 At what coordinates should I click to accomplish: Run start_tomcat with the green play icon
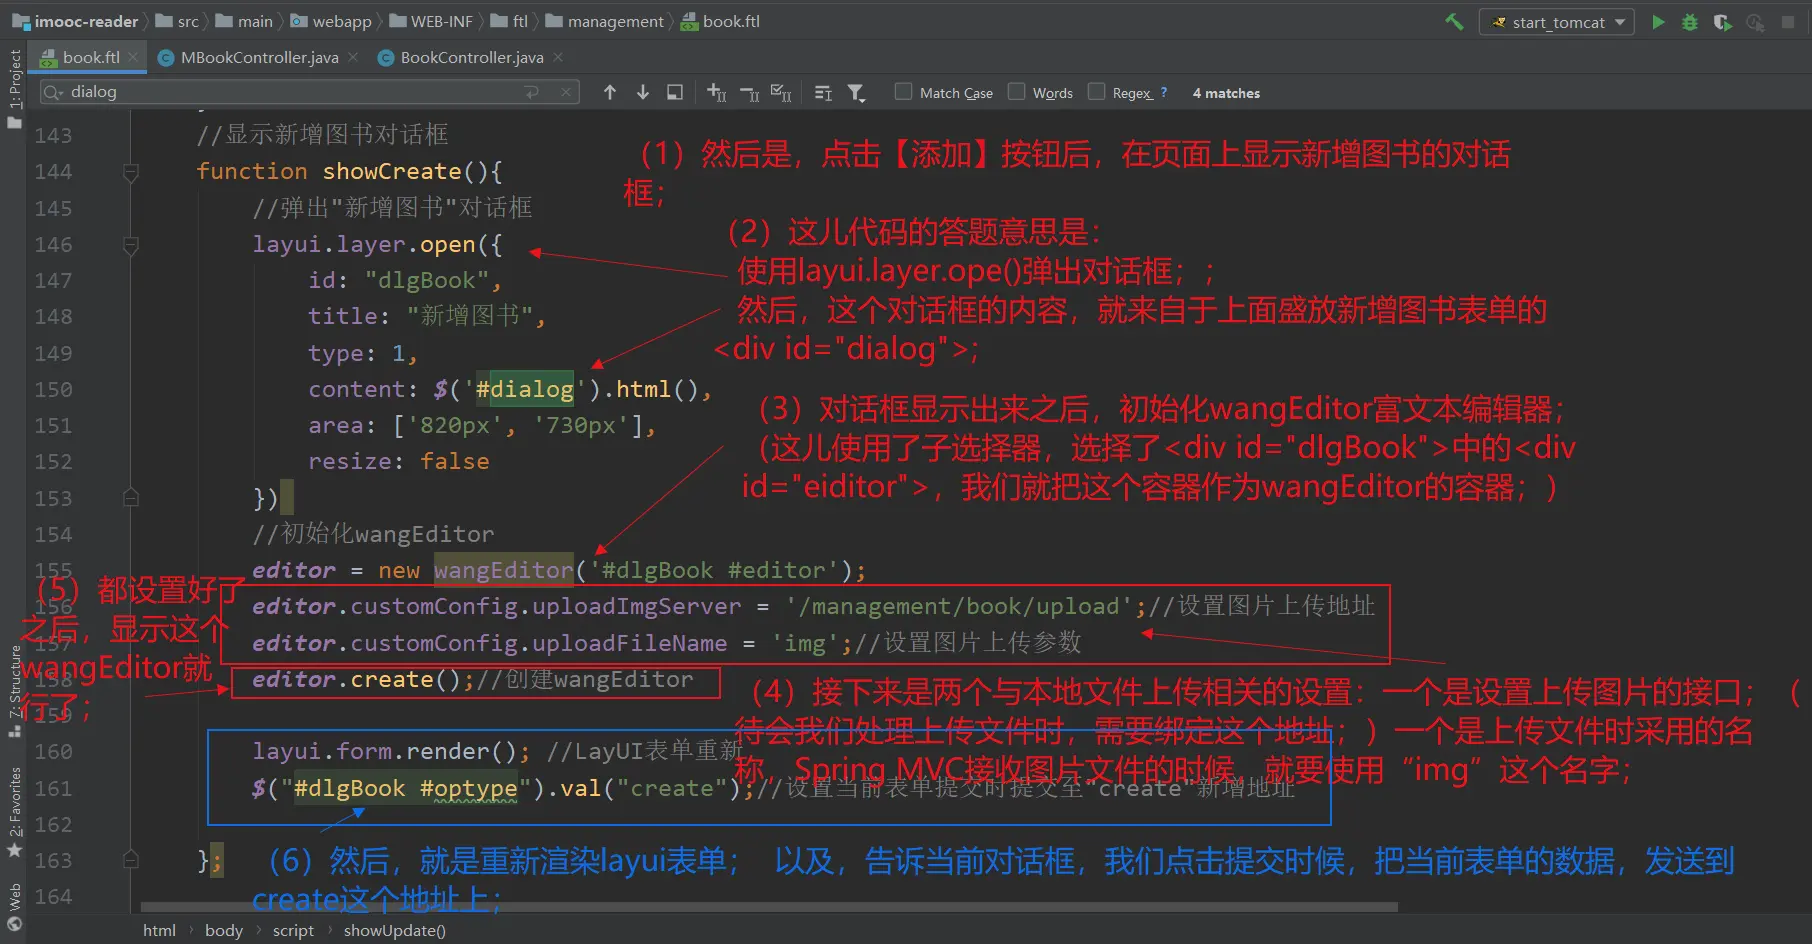[1658, 22]
